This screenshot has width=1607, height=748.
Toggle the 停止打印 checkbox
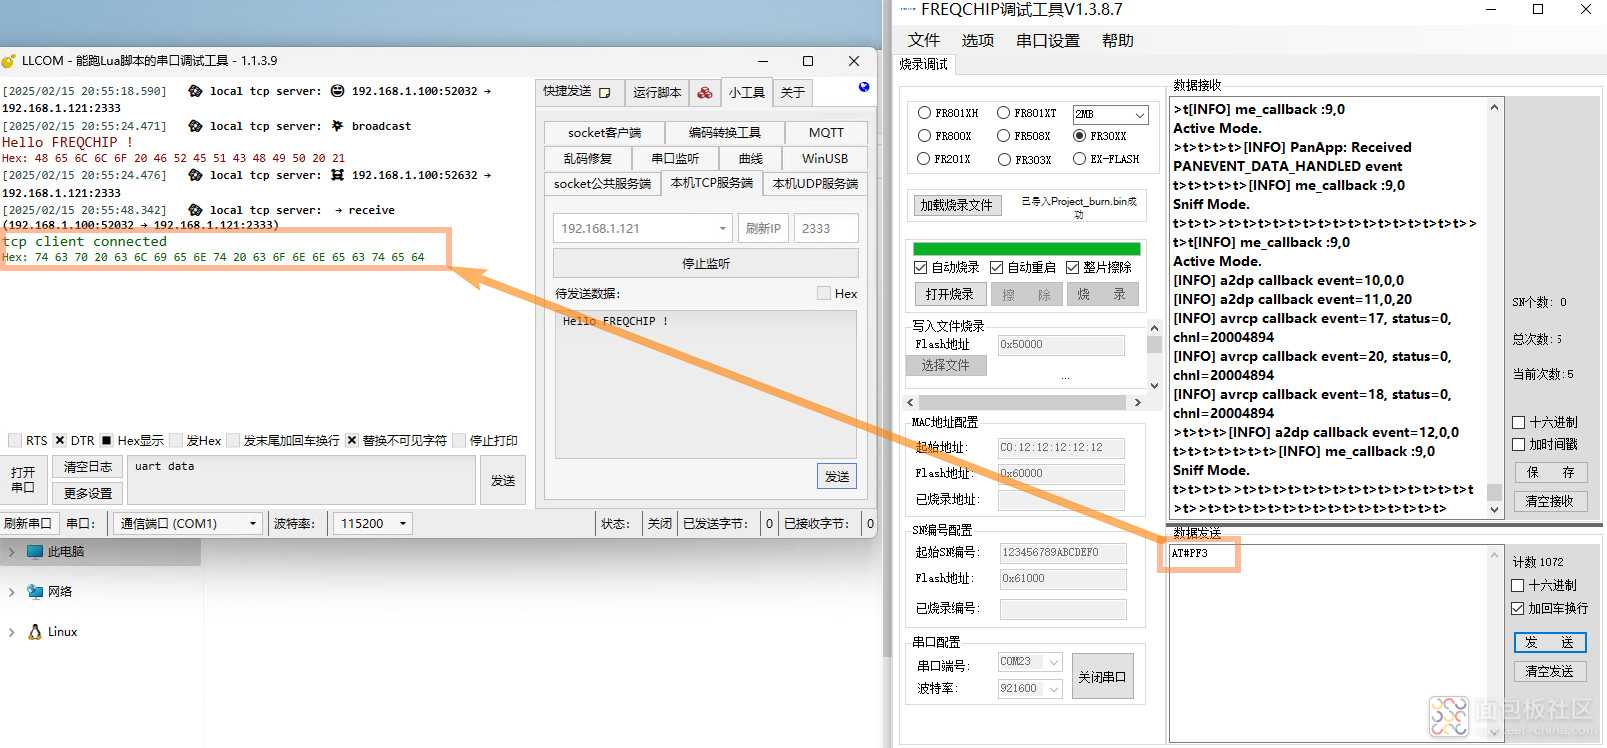(x=459, y=440)
